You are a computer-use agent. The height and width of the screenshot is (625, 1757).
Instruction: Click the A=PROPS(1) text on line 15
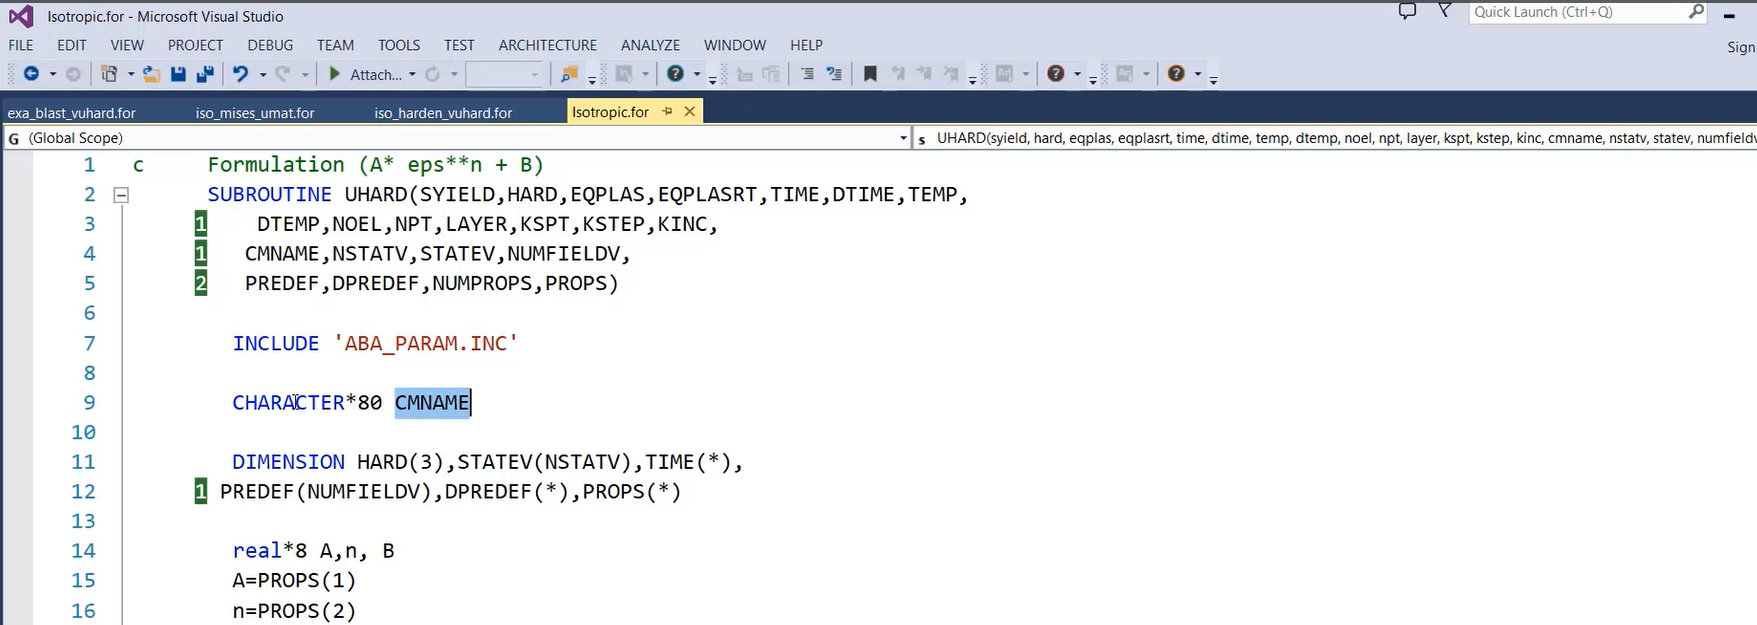294,580
